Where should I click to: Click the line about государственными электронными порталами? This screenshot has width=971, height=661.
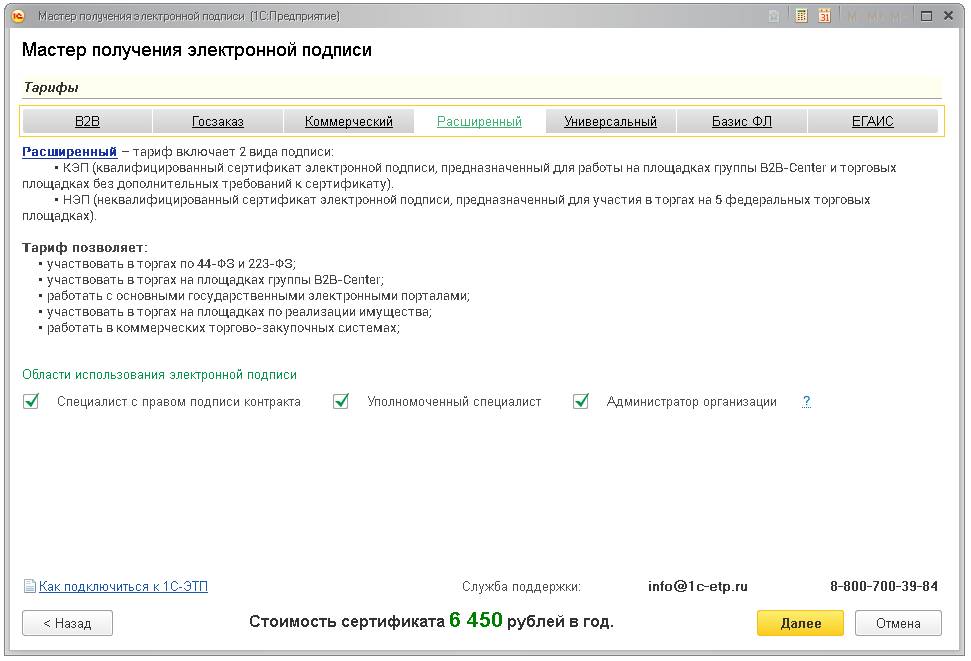(258, 296)
